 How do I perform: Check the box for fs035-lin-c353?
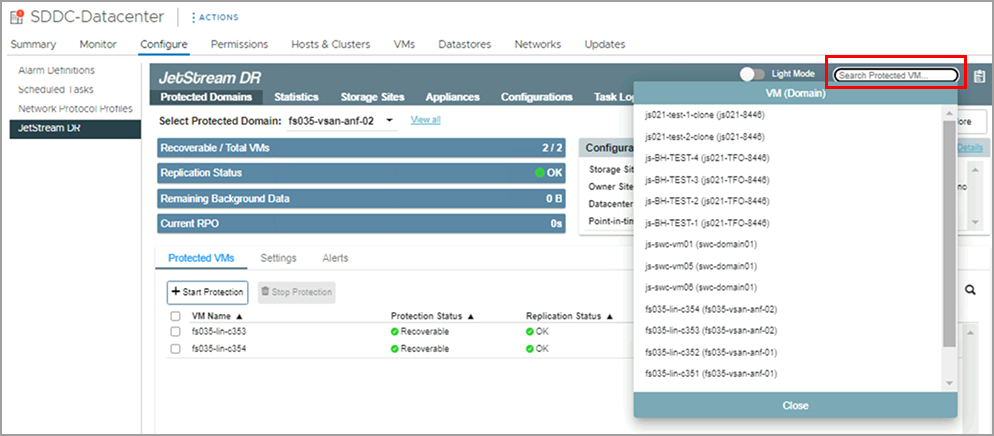click(175, 331)
